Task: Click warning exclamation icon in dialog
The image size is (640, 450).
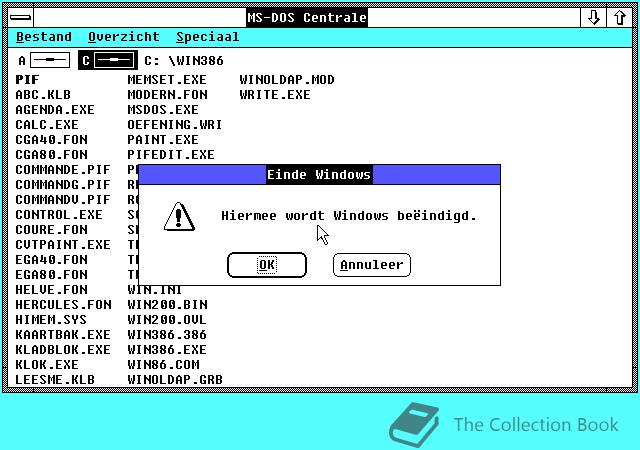Action: click(179, 217)
